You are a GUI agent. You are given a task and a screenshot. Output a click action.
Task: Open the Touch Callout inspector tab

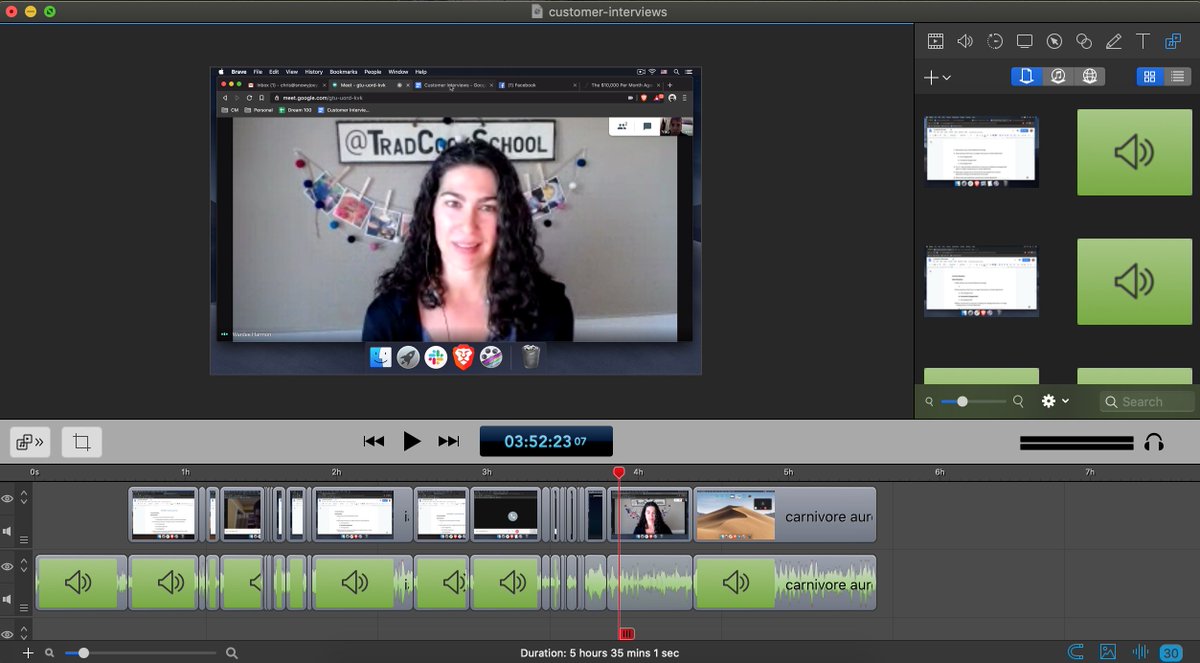(x=1084, y=41)
